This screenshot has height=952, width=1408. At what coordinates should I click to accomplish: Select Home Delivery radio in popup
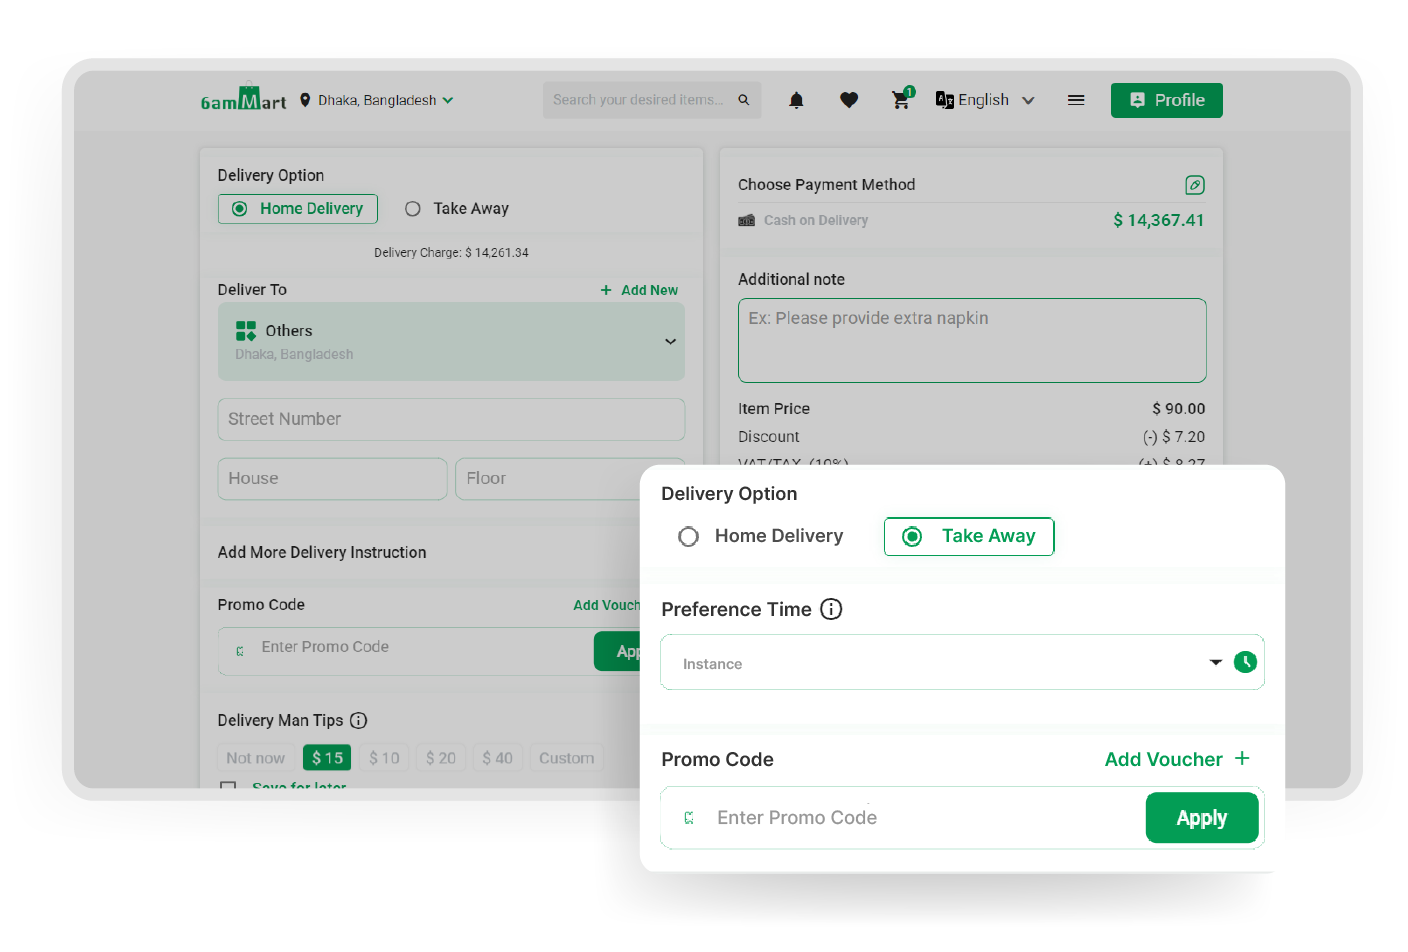(689, 537)
